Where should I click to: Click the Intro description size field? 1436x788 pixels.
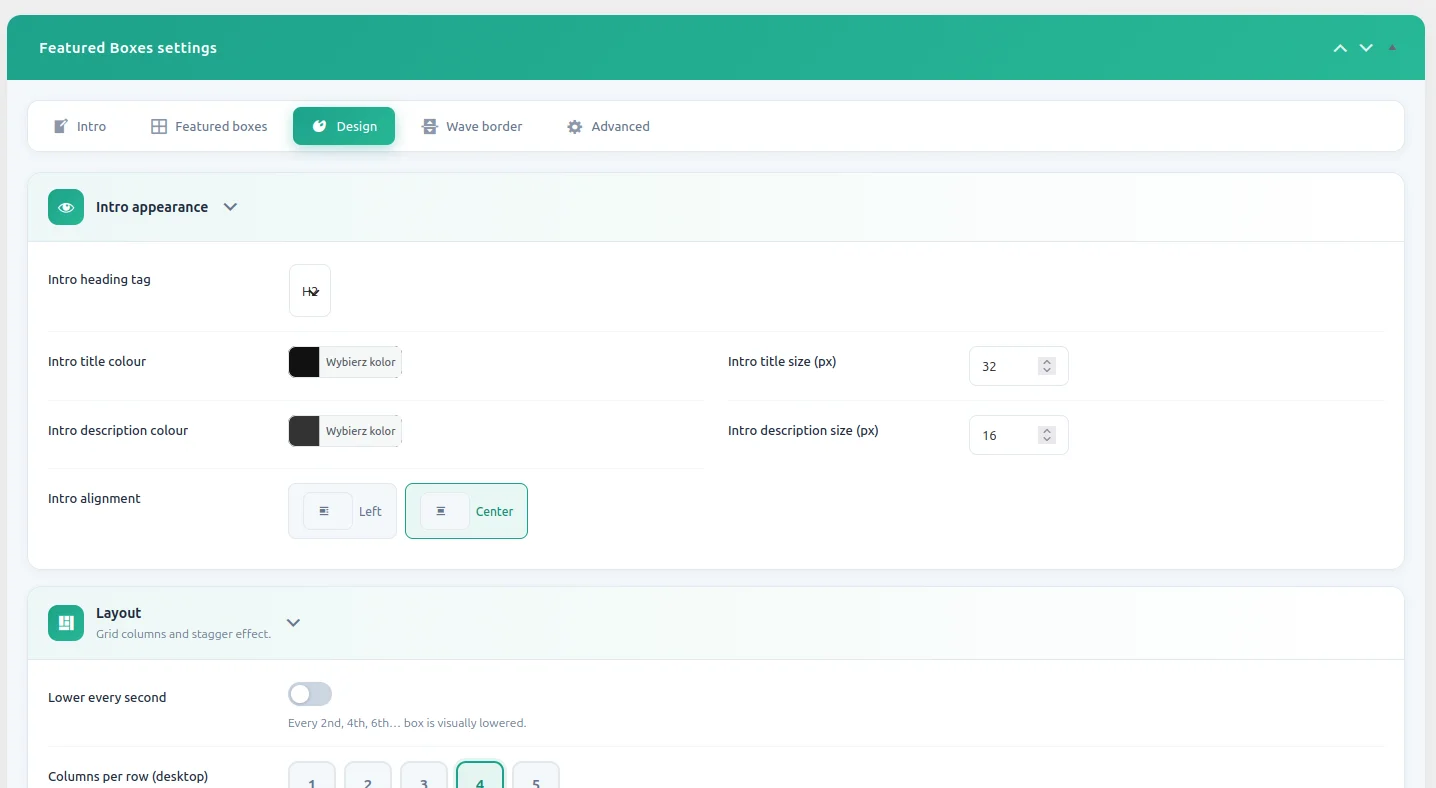pyautogui.click(x=1019, y=435)
